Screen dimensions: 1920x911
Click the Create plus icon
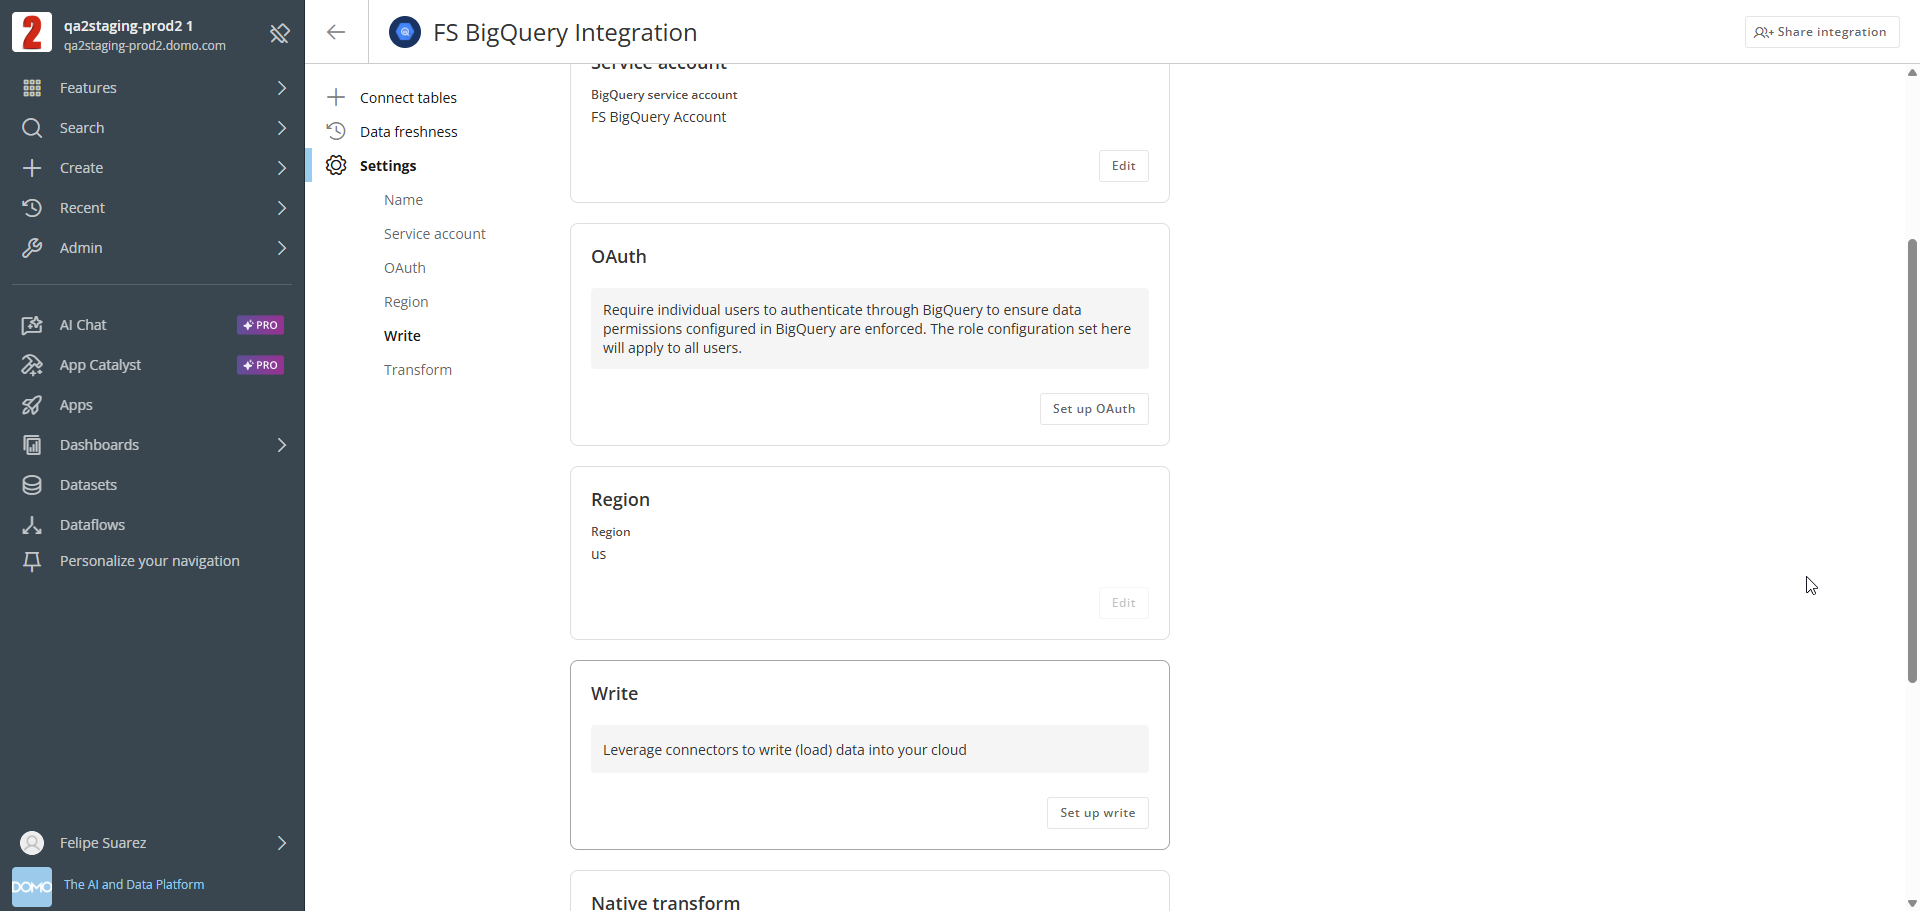32,168
